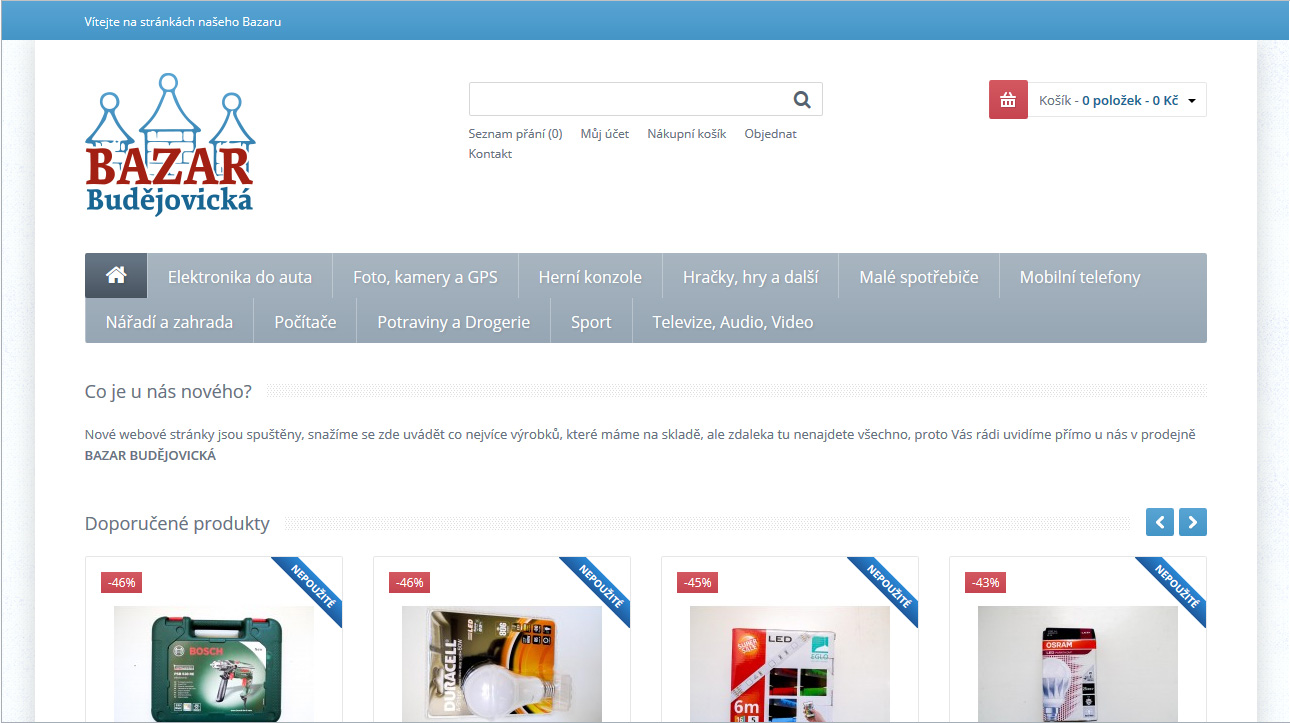Open Mobilní telefony category
This screenshot has width=1290, height=723.
pos(1079,277)
